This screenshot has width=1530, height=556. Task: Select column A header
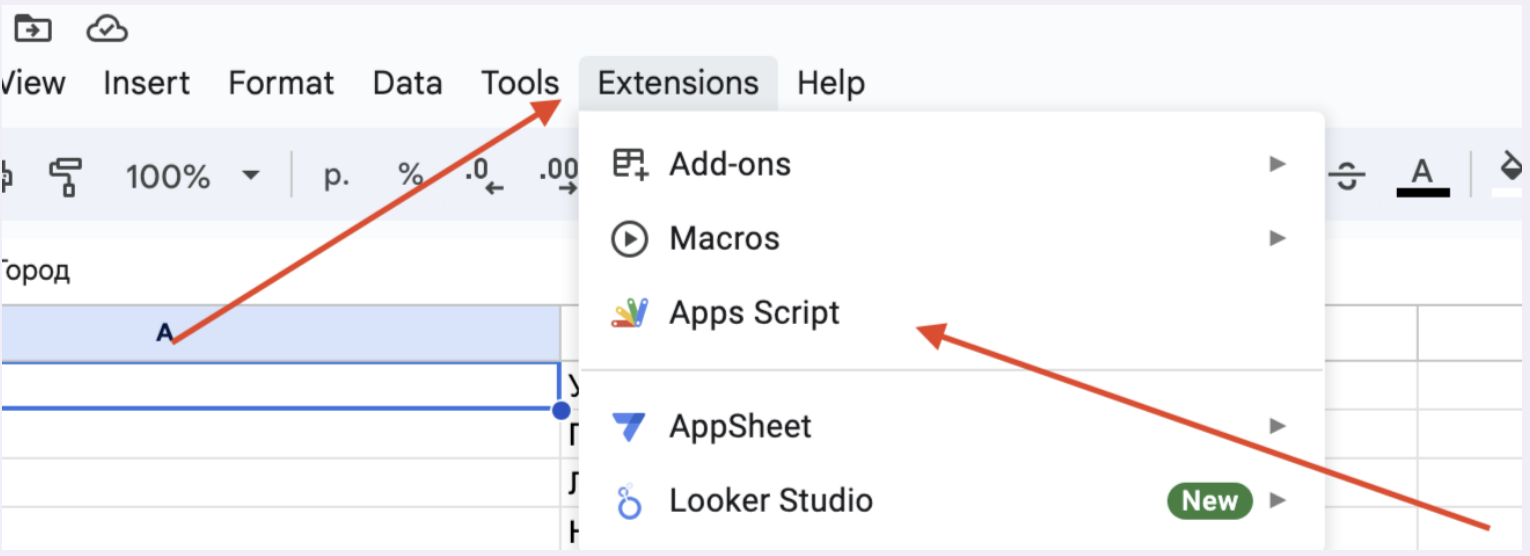pos(280,333)
